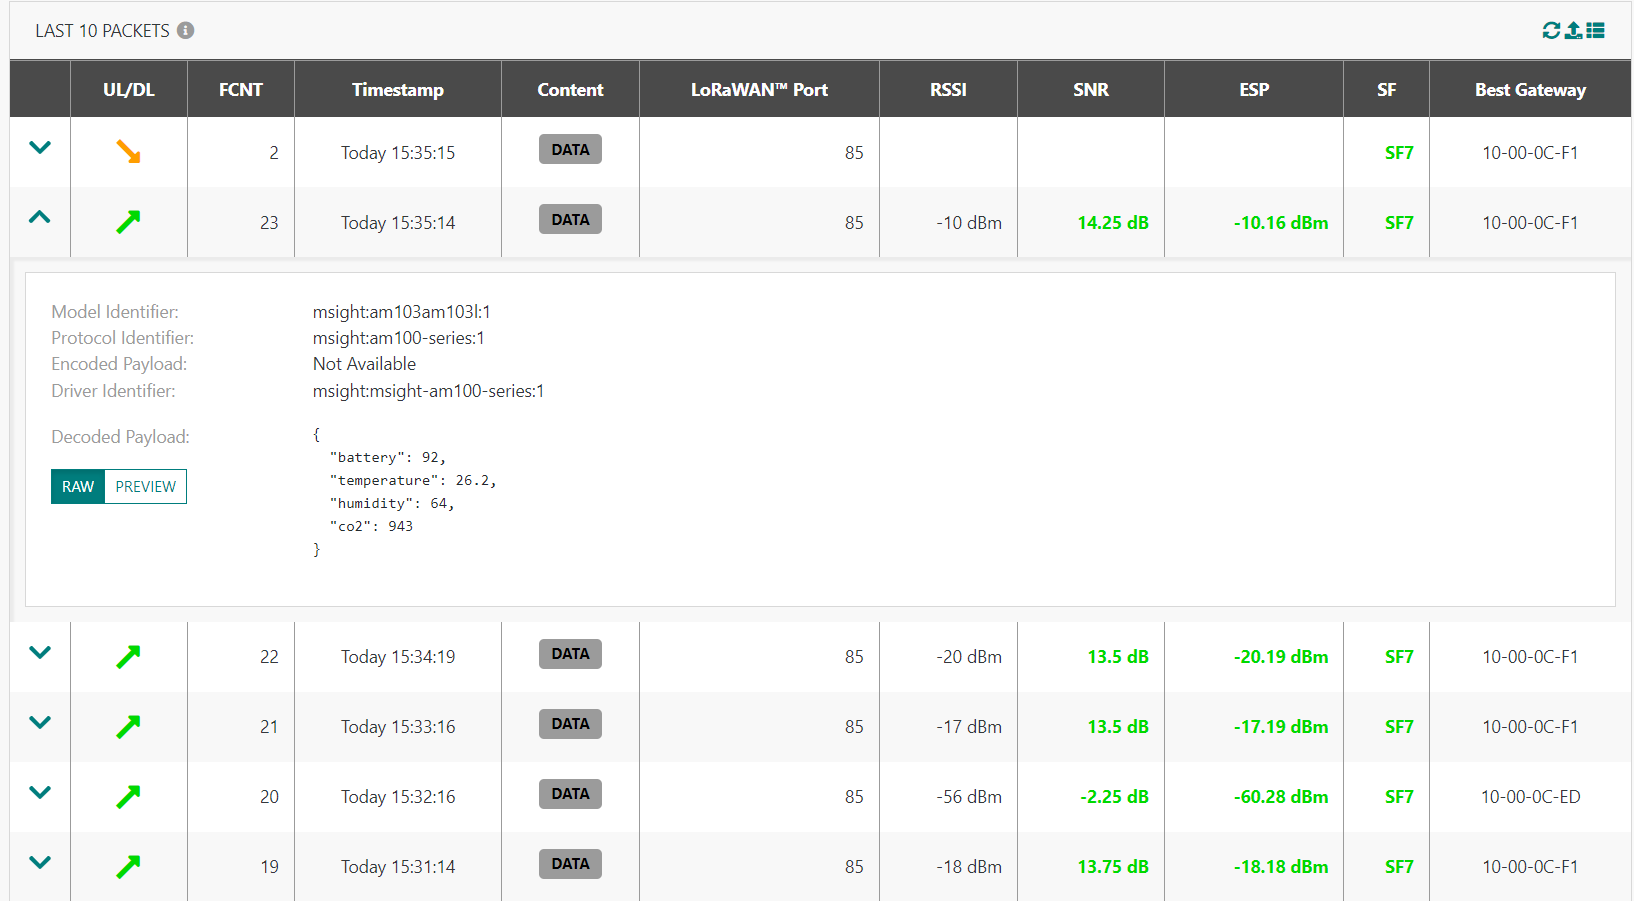Click gateway 10-00-0C-ED in FCNT 20 row
Viewport: 1634px width, 901px height.
tap(1530, 797)
